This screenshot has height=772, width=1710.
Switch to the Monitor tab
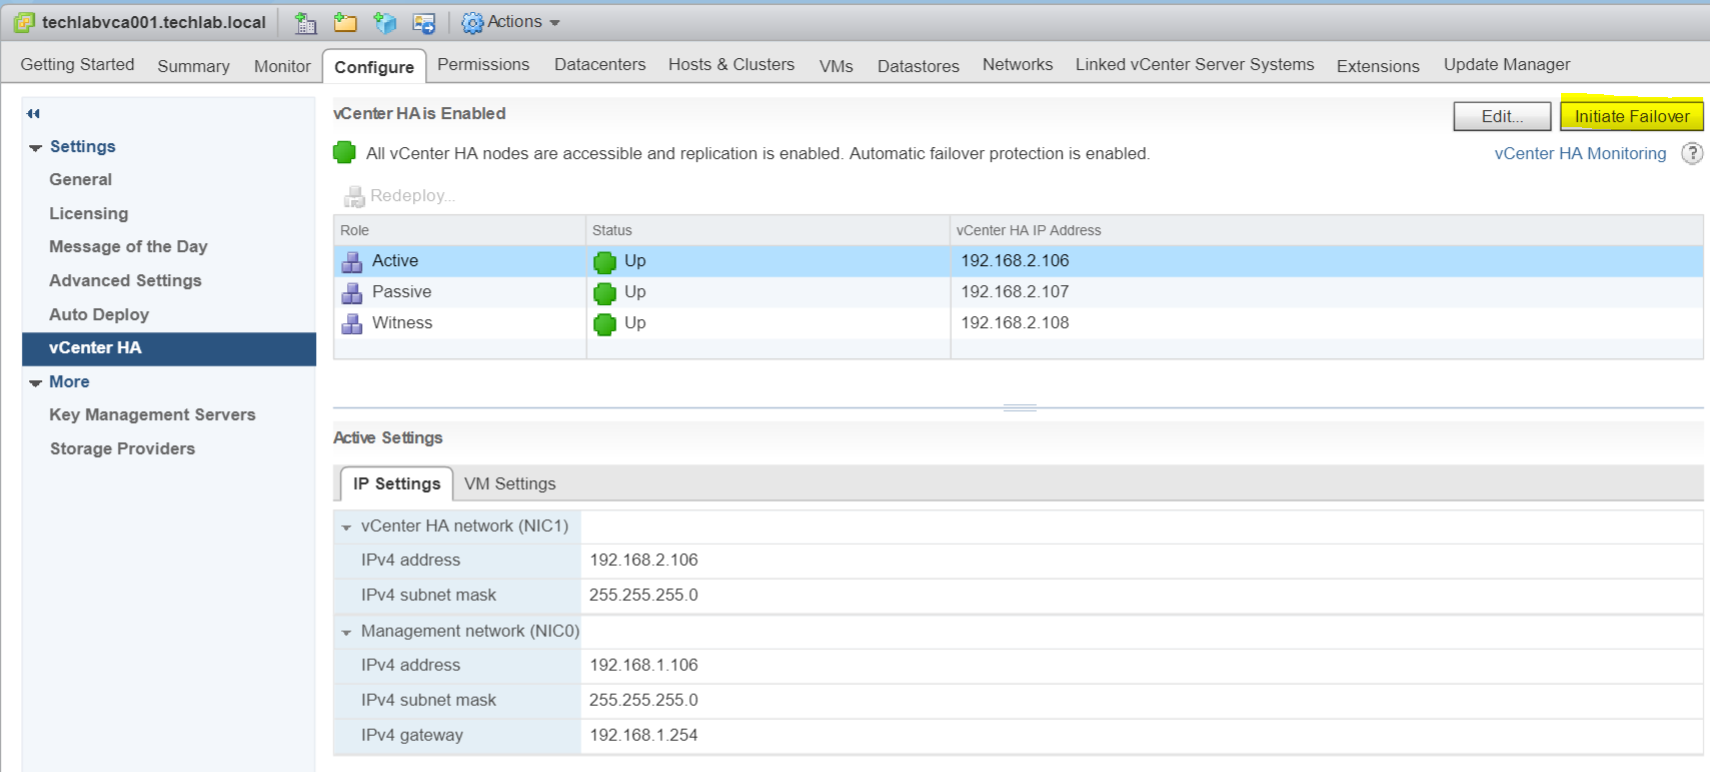click(282, 65)
